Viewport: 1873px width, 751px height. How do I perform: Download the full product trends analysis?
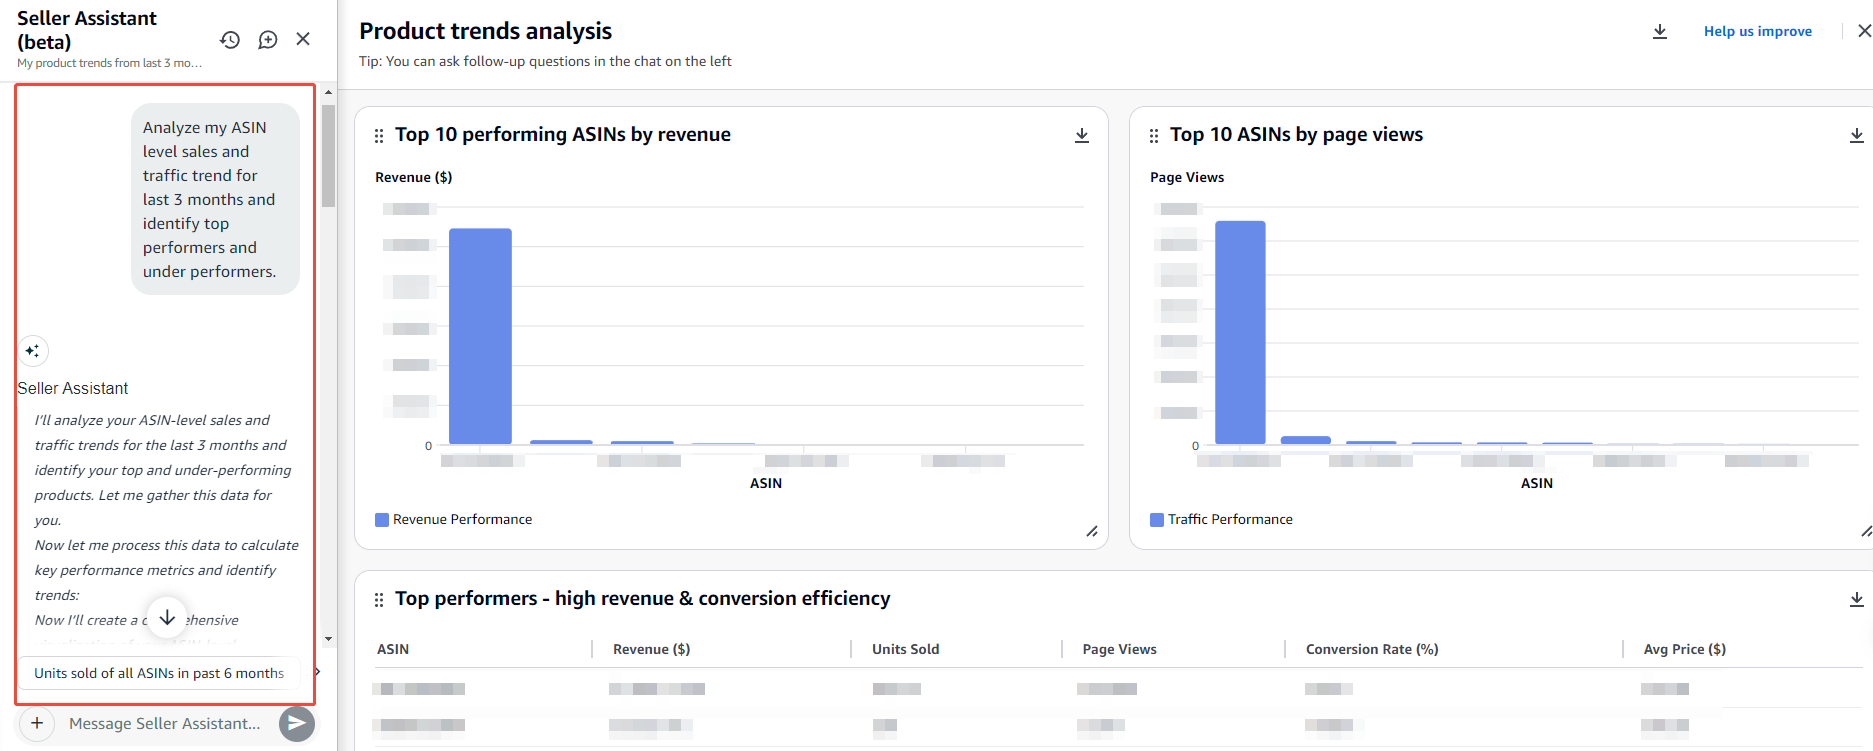pyautogui.click(x=1659, y=32)
